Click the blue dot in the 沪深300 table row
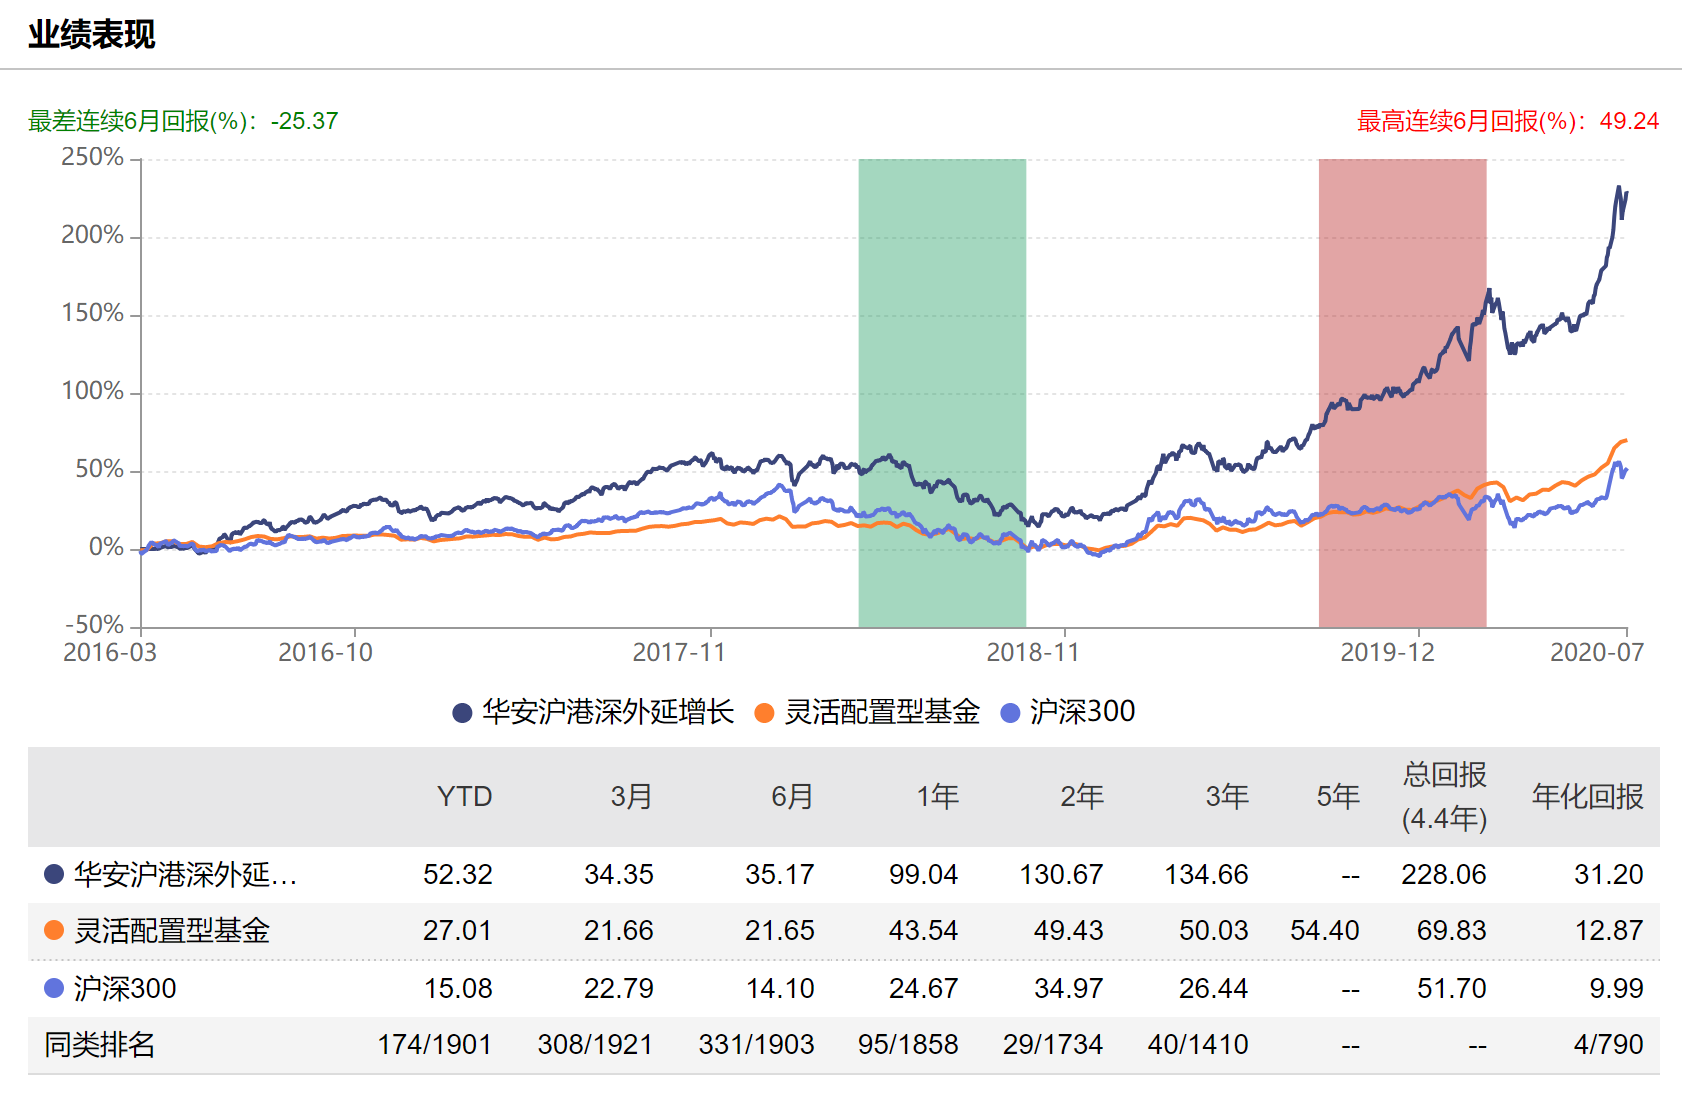Image resolution: width=1682 pixels, height=1095 pixels. click(54, 988)
